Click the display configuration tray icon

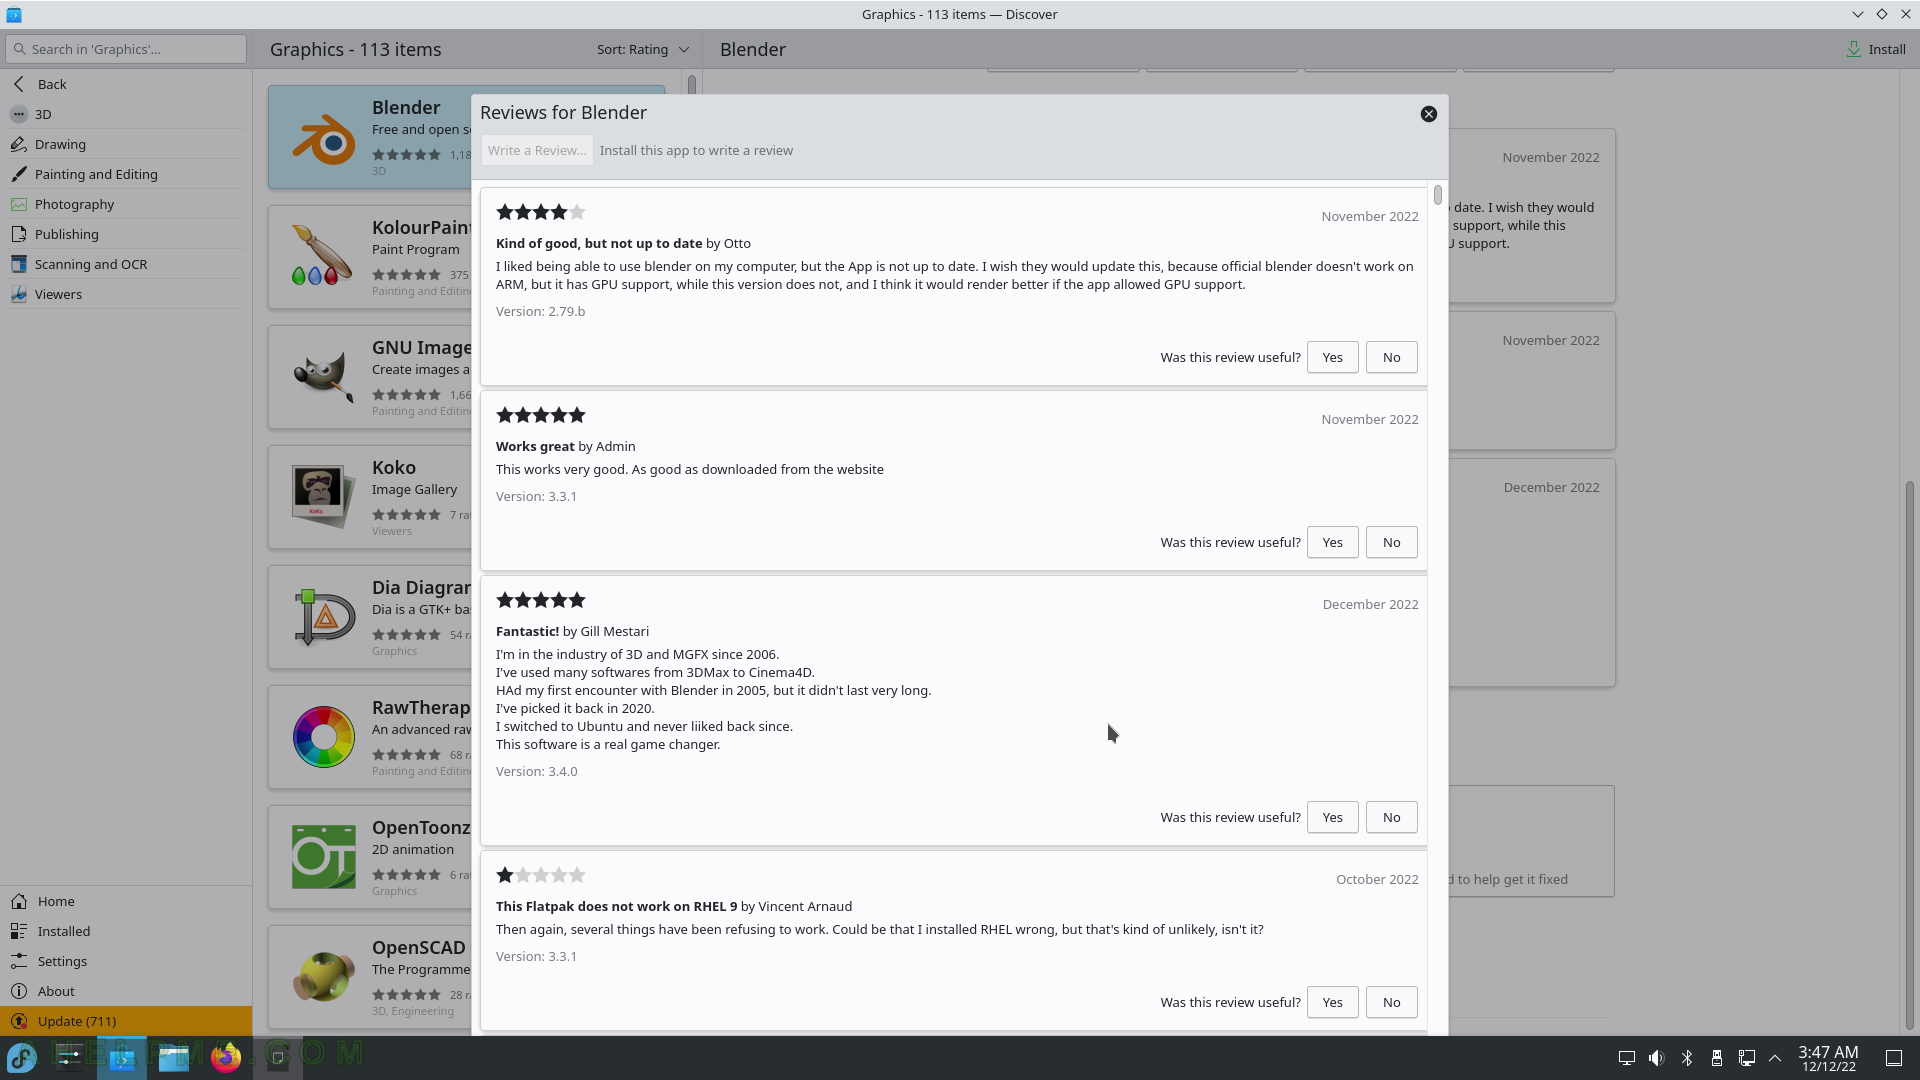pos(1627,1058)
